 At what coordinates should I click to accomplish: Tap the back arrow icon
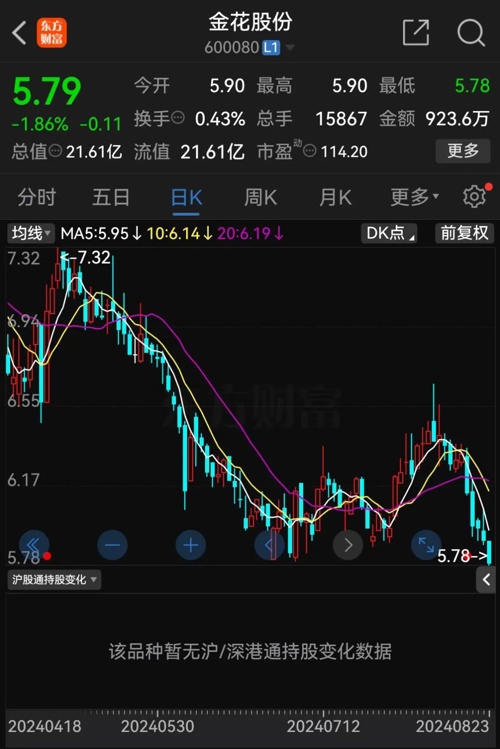click(x=19, y=32)
